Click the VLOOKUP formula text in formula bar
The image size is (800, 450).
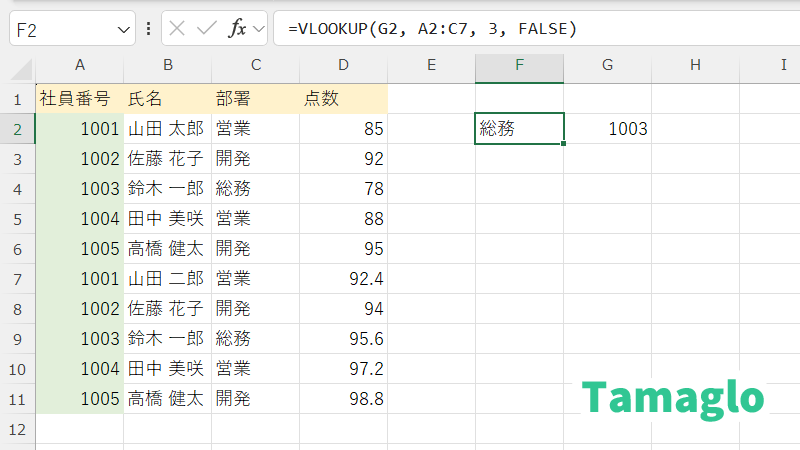[432, 29]
